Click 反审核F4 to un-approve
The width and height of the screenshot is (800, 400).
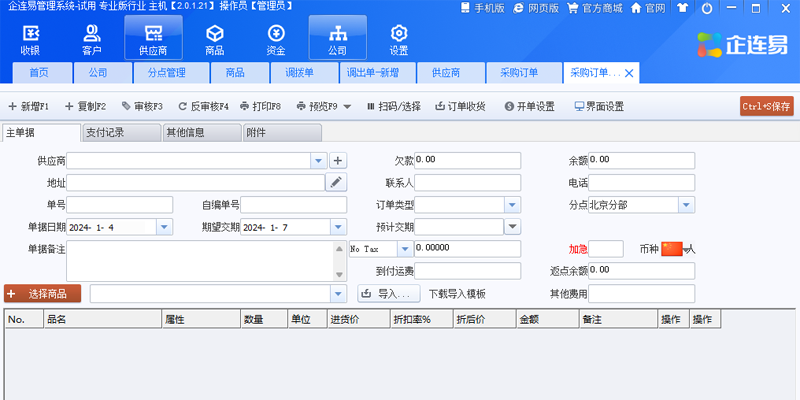click(x=203, y=107)
